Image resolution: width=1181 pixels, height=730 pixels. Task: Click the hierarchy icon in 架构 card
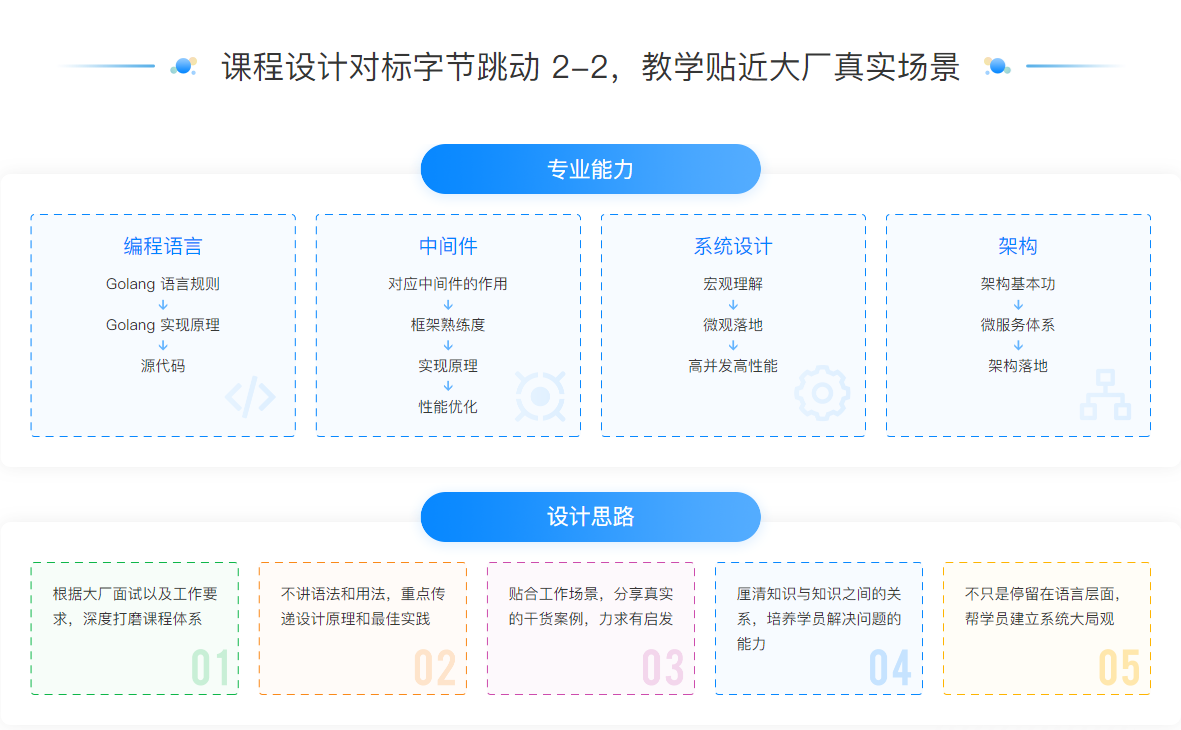tap(1105, 394)
